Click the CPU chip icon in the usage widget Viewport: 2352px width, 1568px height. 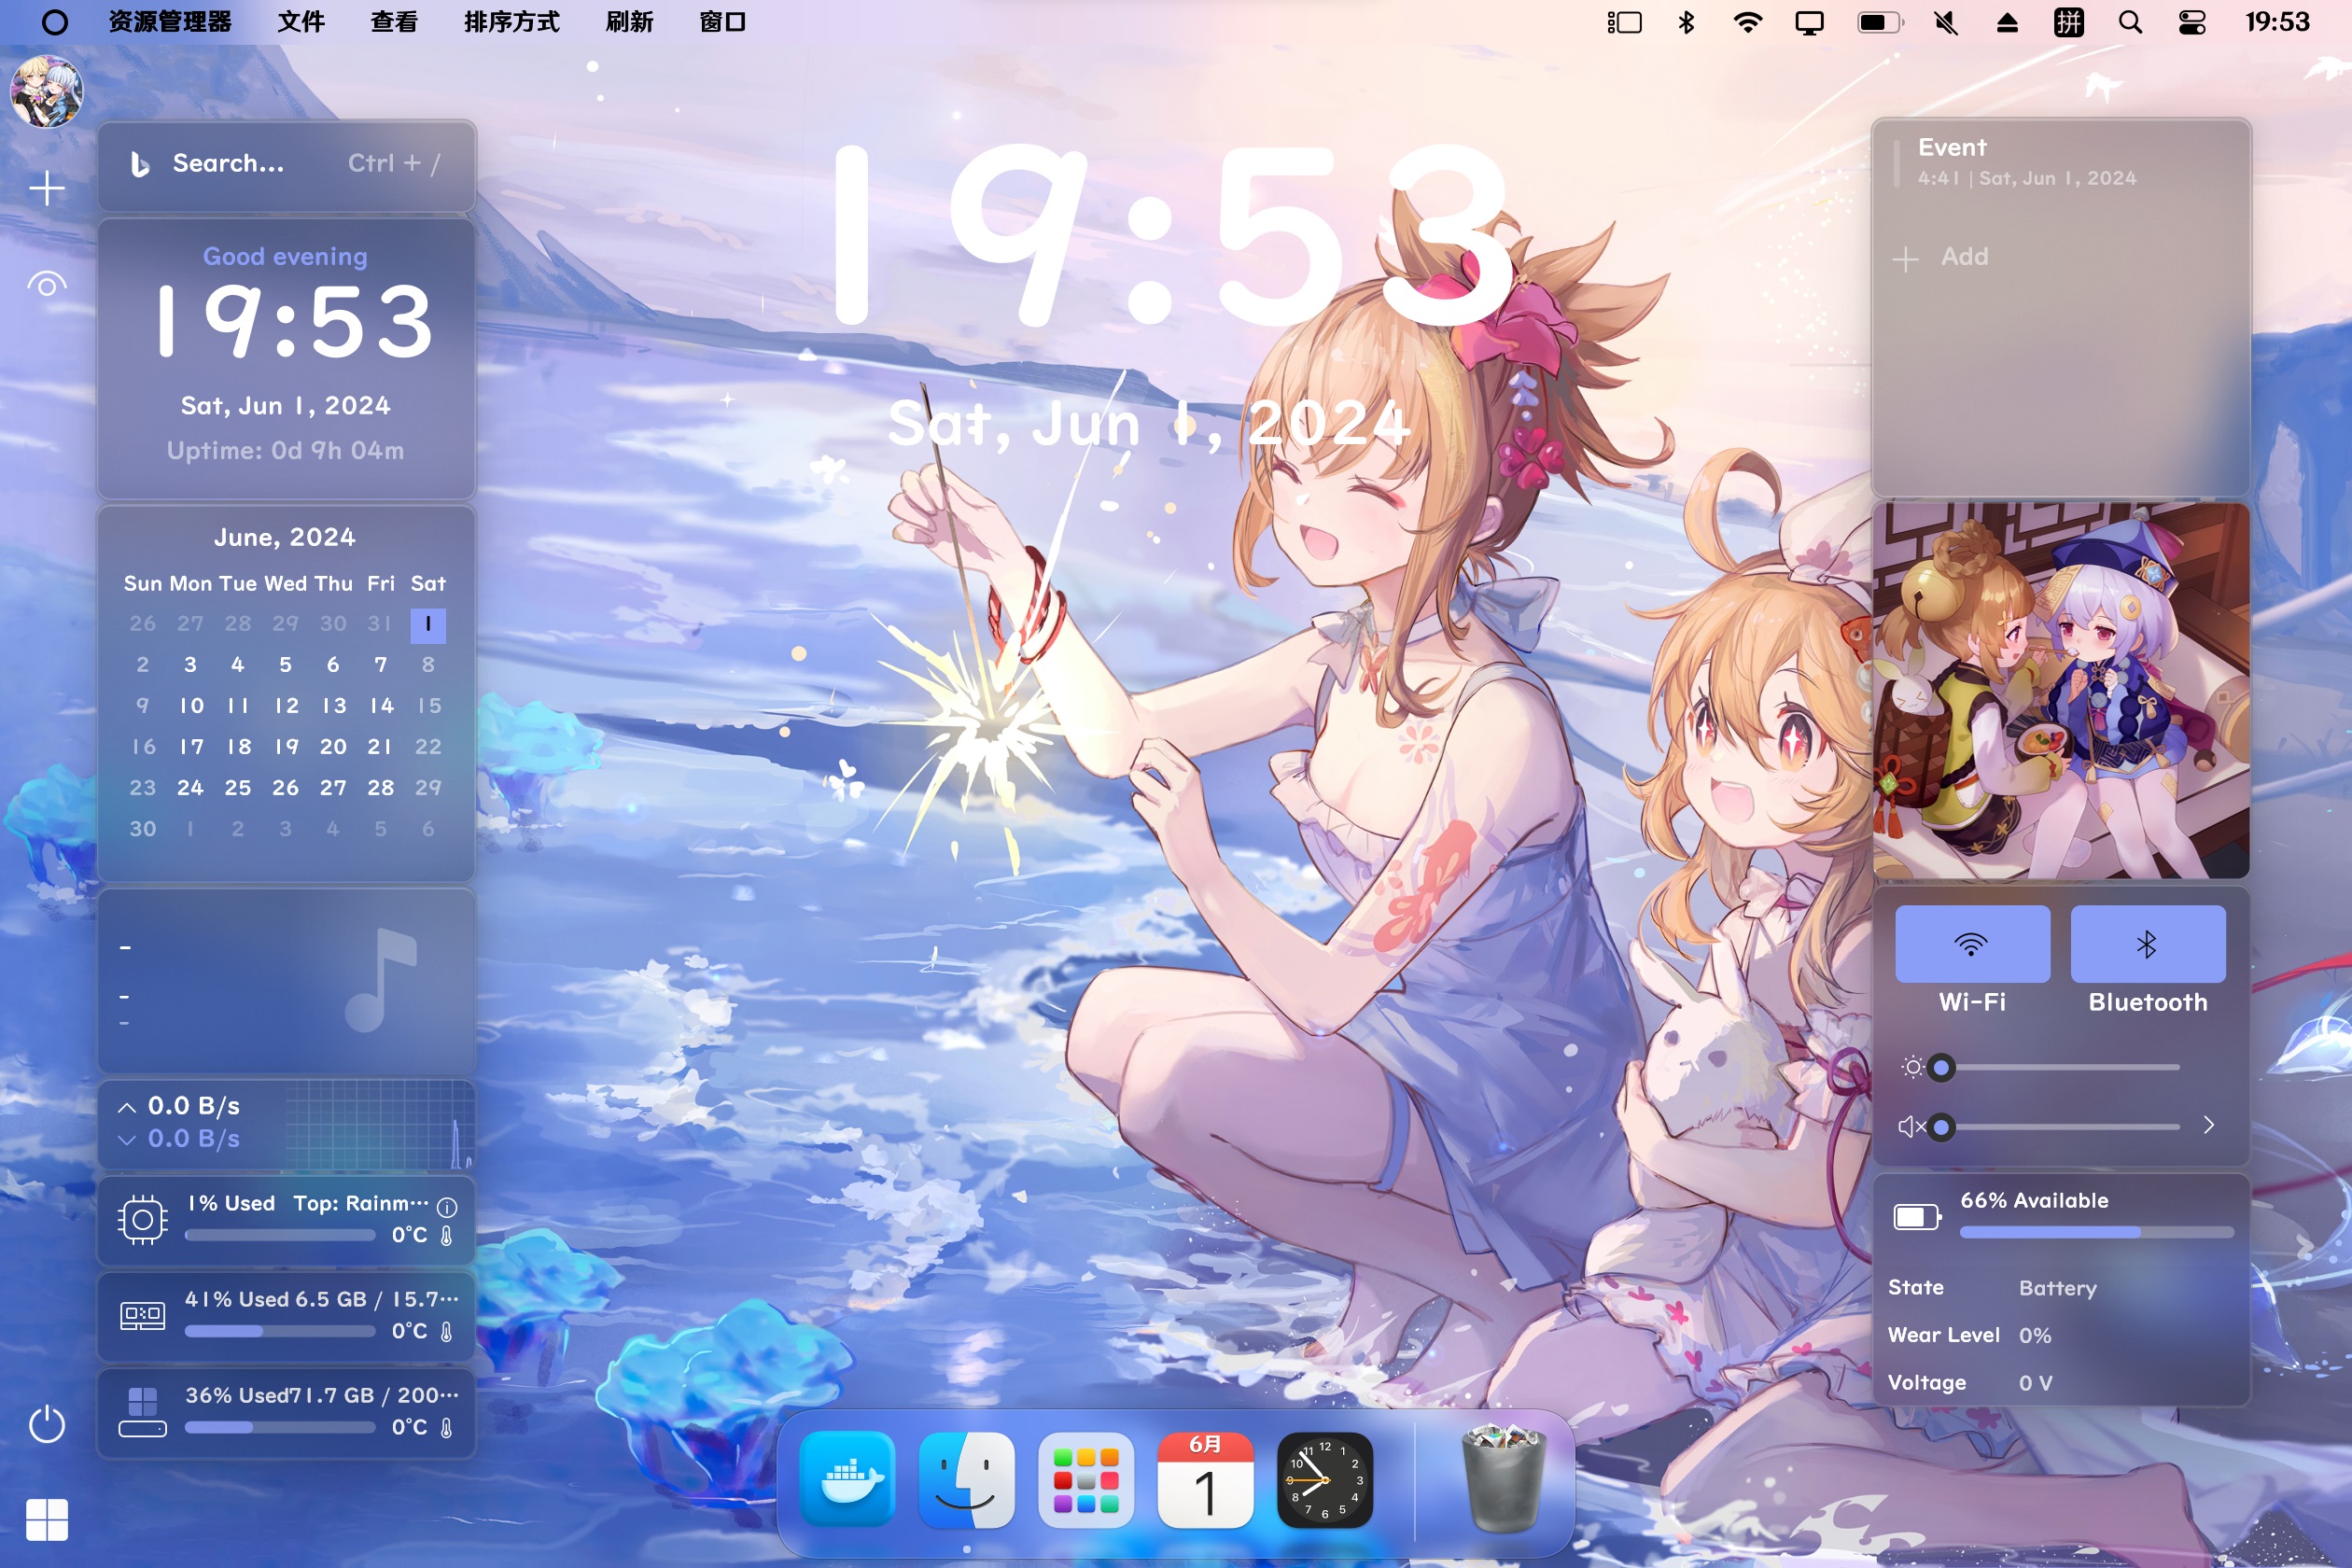(142, 1219)
